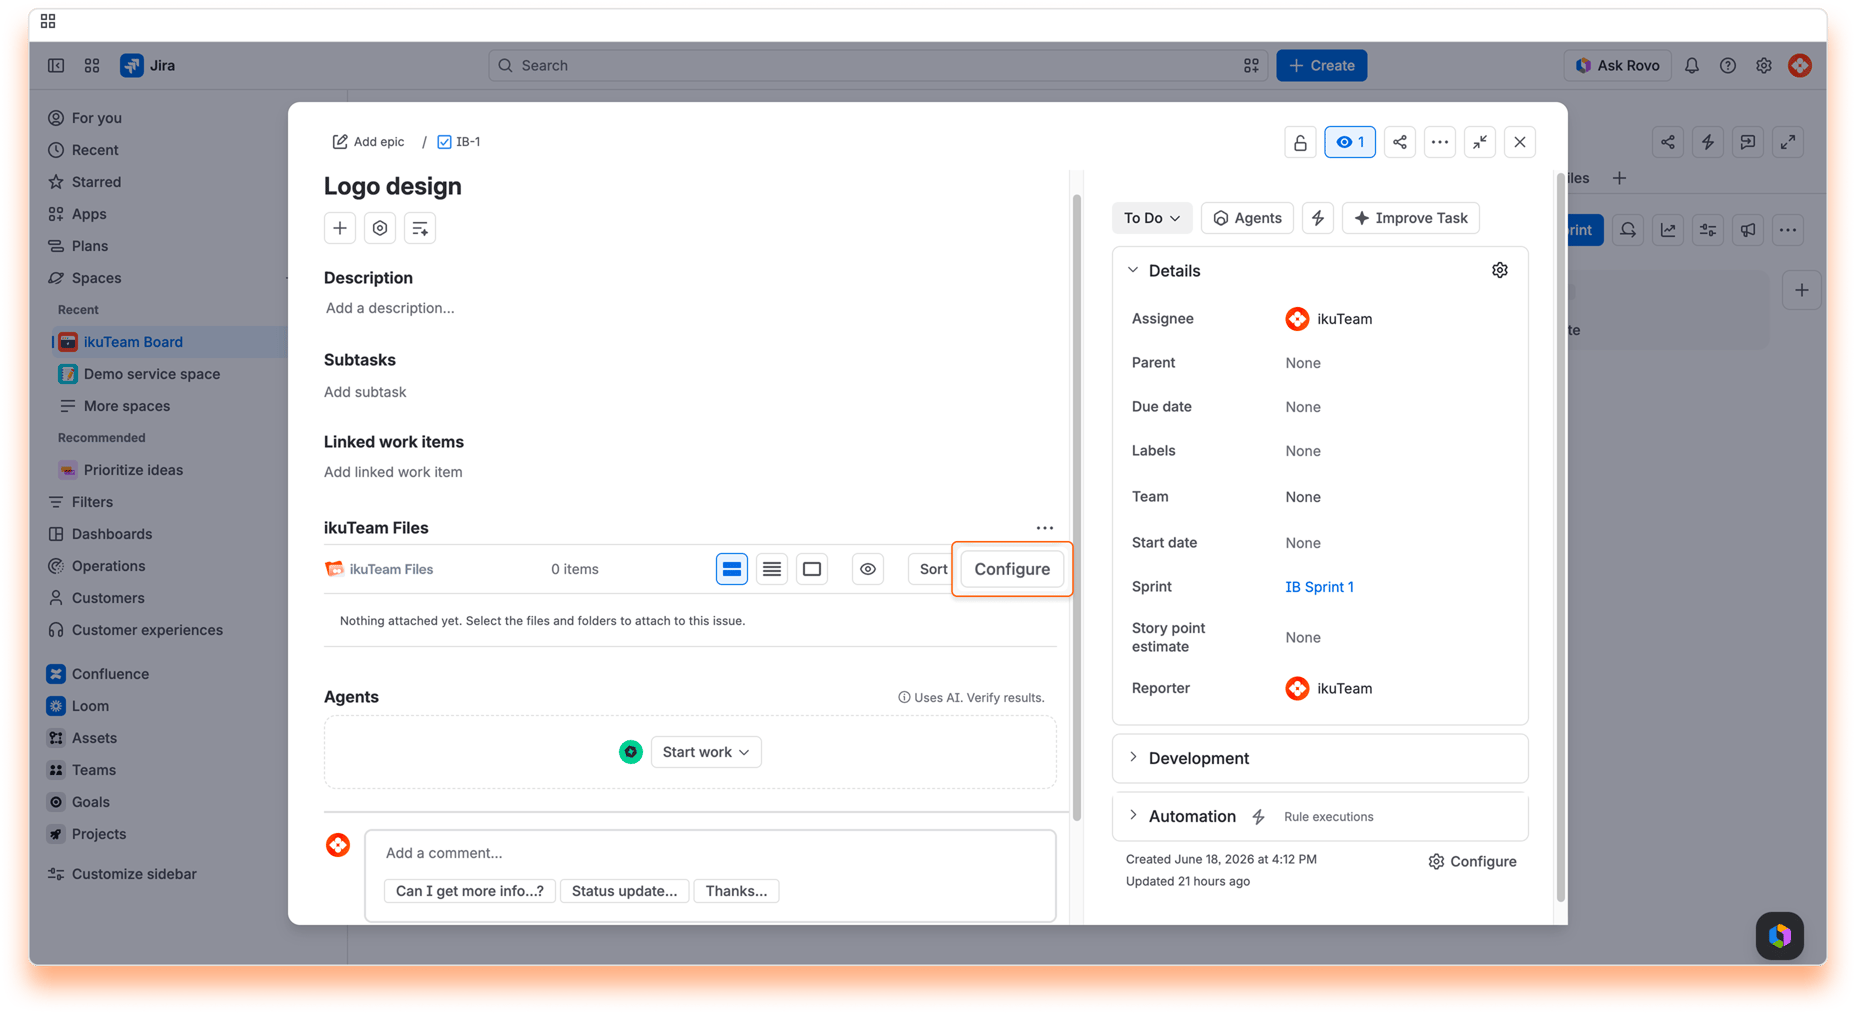
Task: Click Configure link below Automation
Action: 1472,861
